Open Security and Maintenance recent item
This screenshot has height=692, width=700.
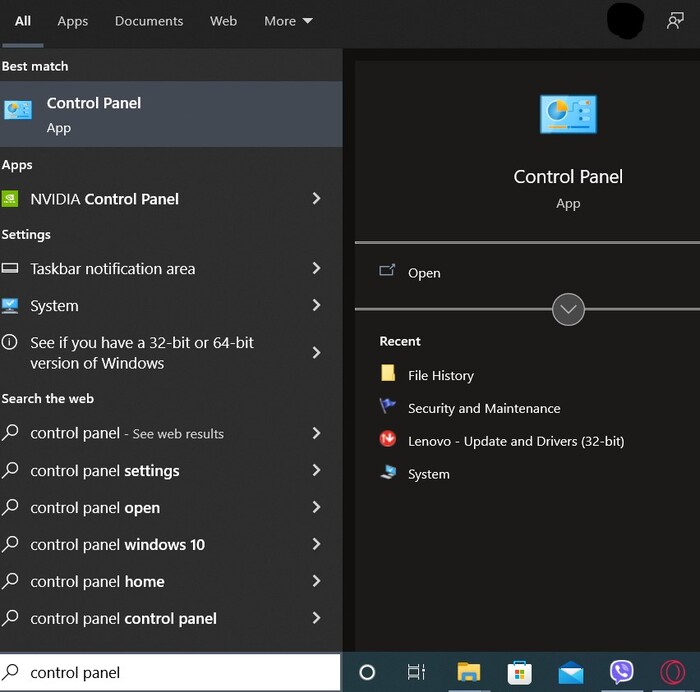(483, 409)
